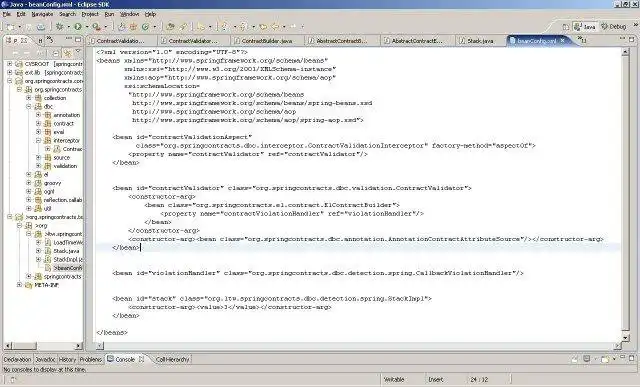640x387 pixels.
Task: Open the Call Hierarchy view tab
Action: 172,360
